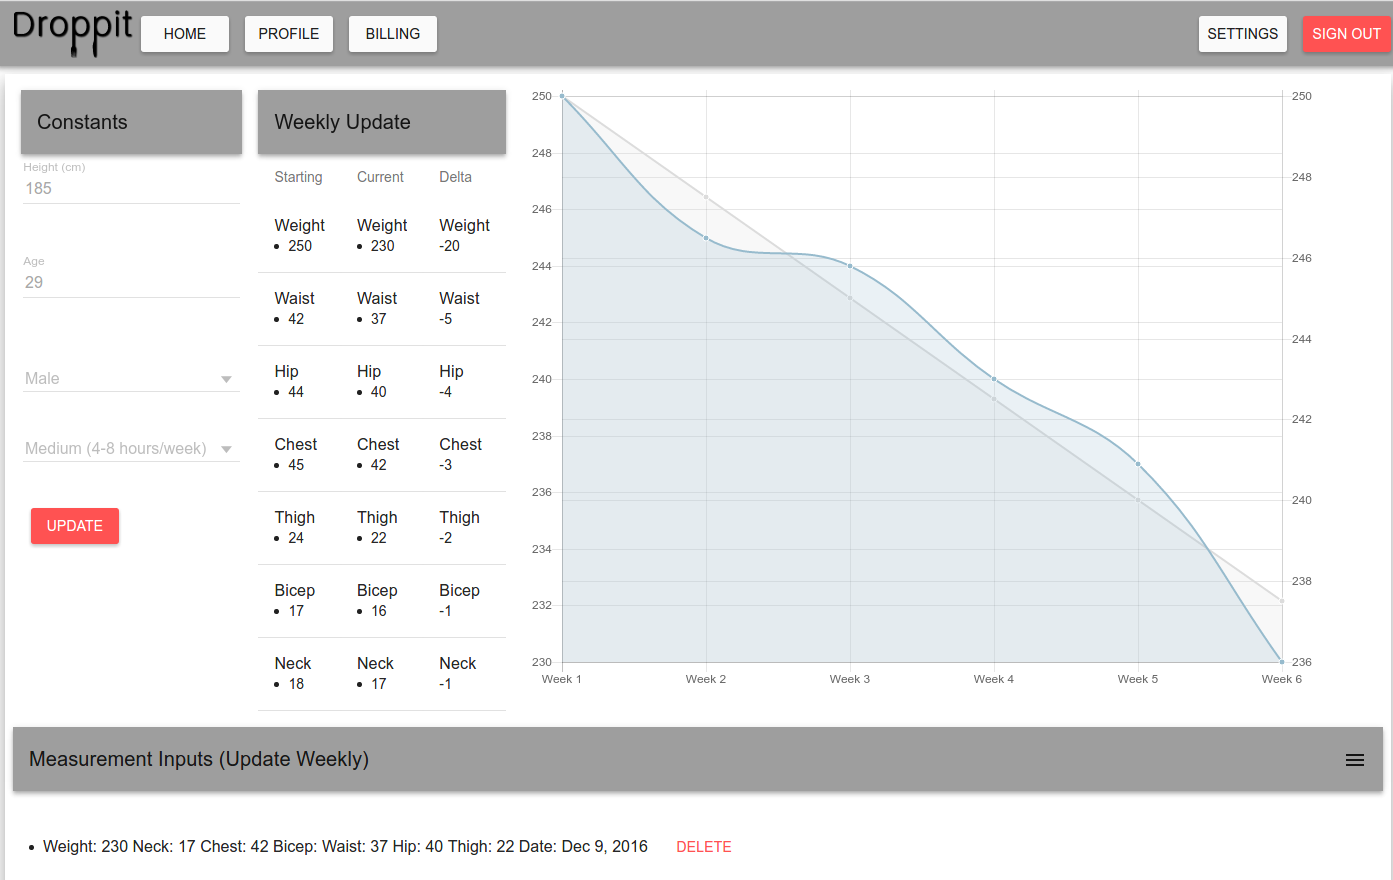Click the starting Waist value 42

coord(296,319)
